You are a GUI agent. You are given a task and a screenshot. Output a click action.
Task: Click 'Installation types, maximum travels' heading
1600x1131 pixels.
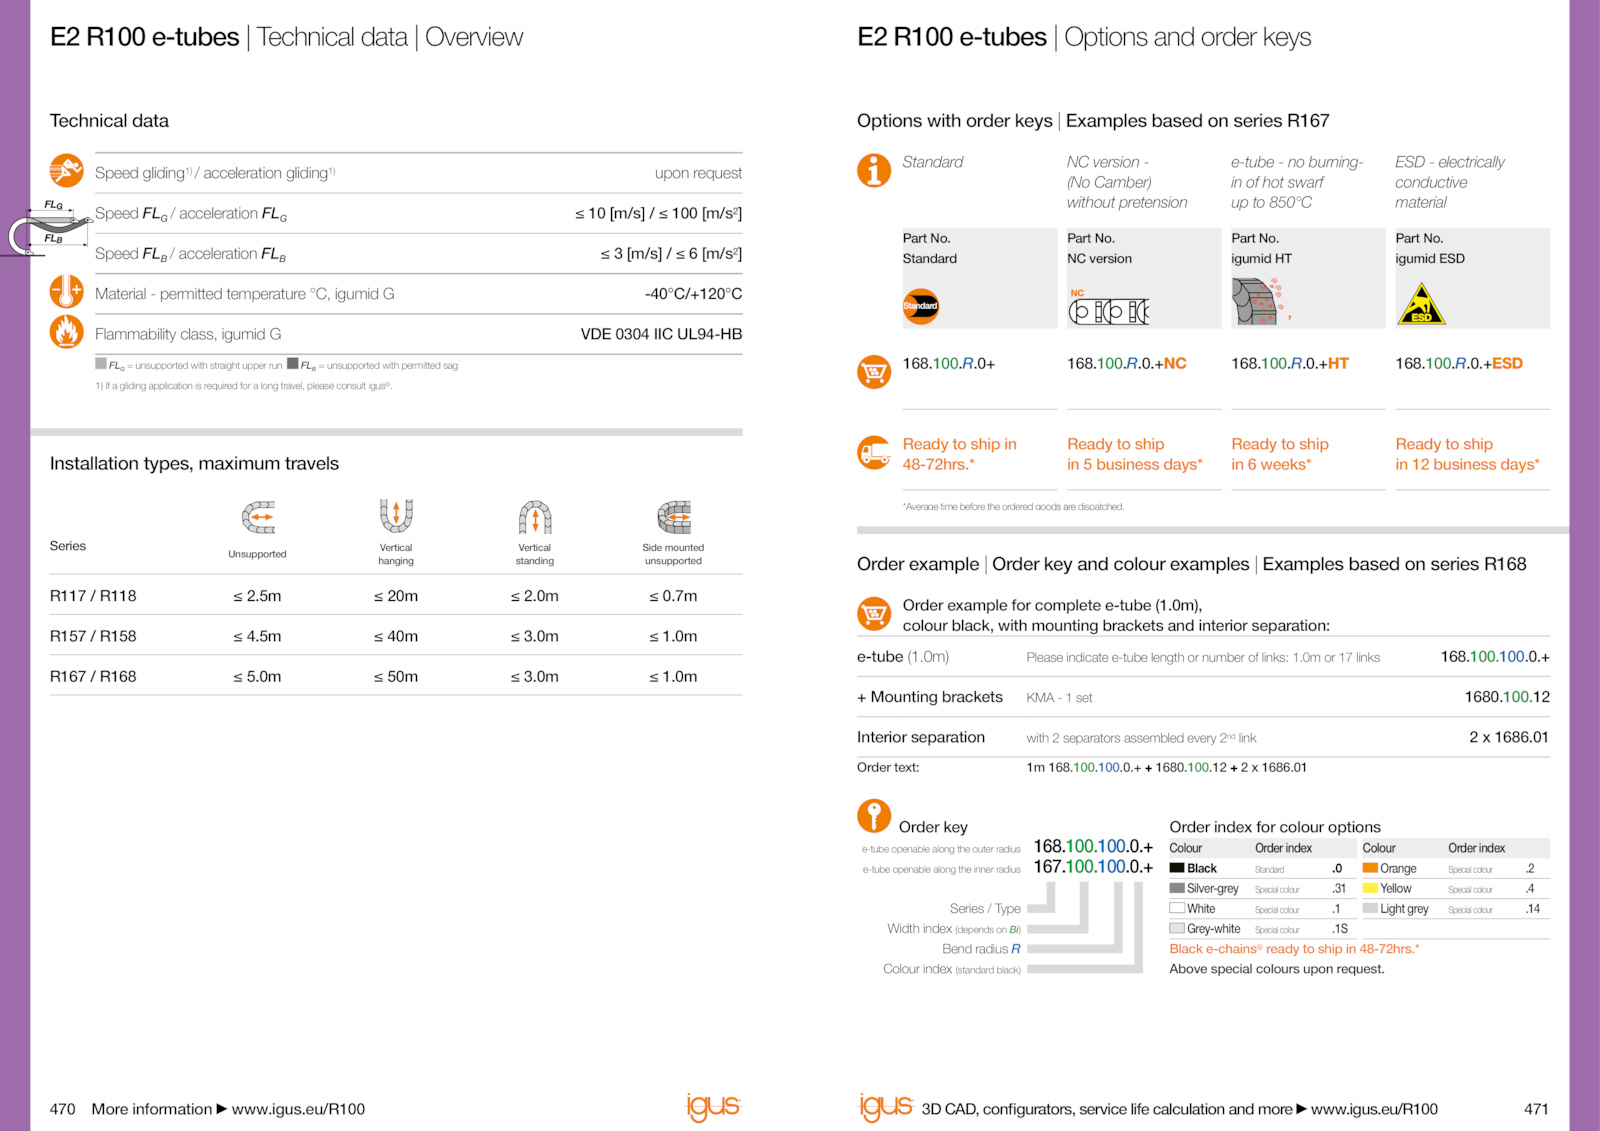(194, 464)
